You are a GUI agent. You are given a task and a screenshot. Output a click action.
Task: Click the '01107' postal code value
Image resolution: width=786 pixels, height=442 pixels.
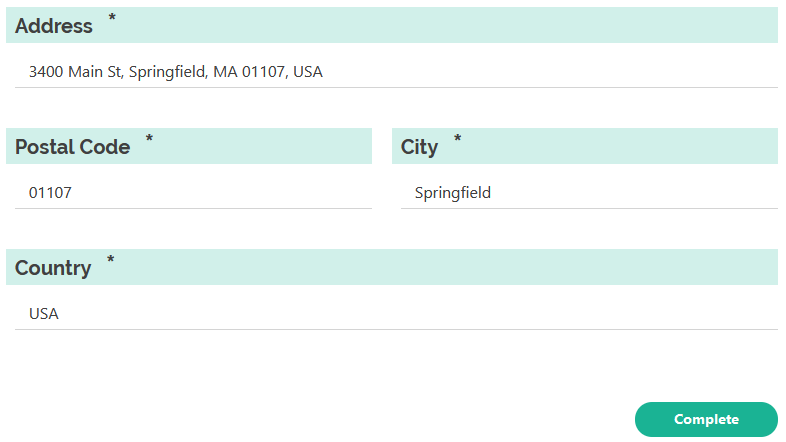click(x=50, y=192)
